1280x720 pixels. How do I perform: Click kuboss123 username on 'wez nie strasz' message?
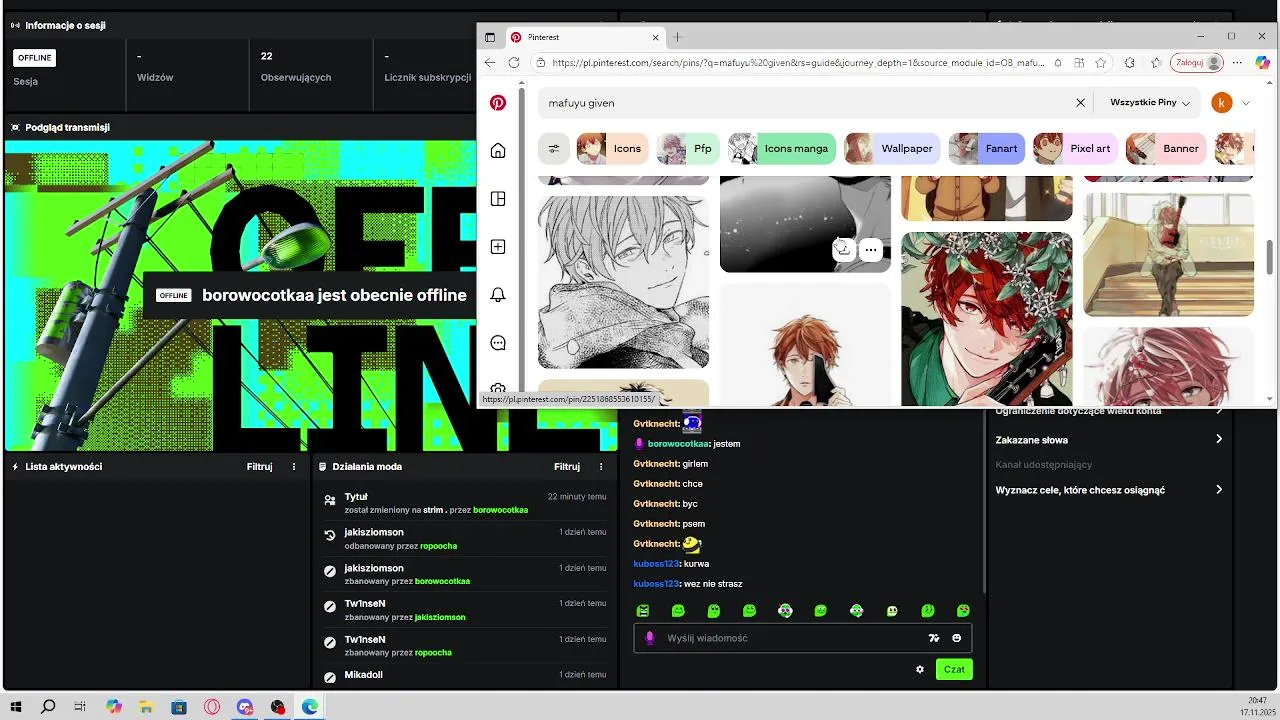pyautogui.click(x=656, y=584)
